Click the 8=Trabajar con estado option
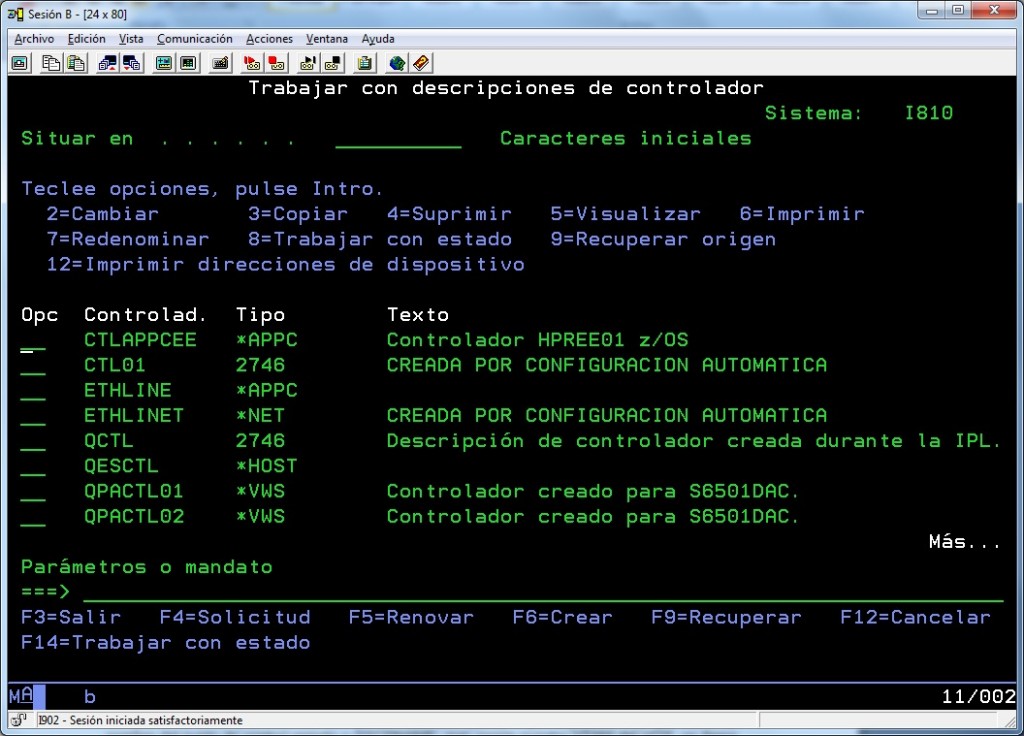 pos(380,239)
